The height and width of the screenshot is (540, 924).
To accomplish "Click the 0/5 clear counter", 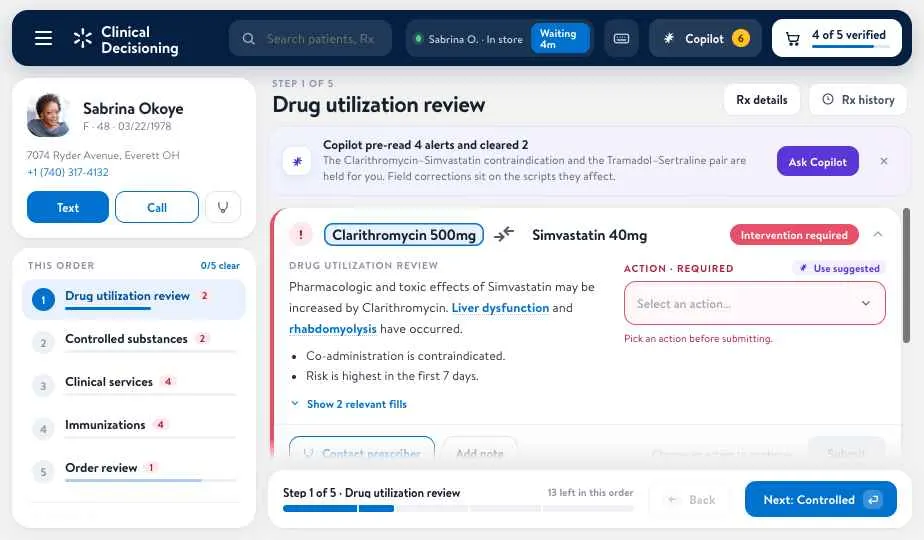I will pyautogui.click(x=220, y=266).
